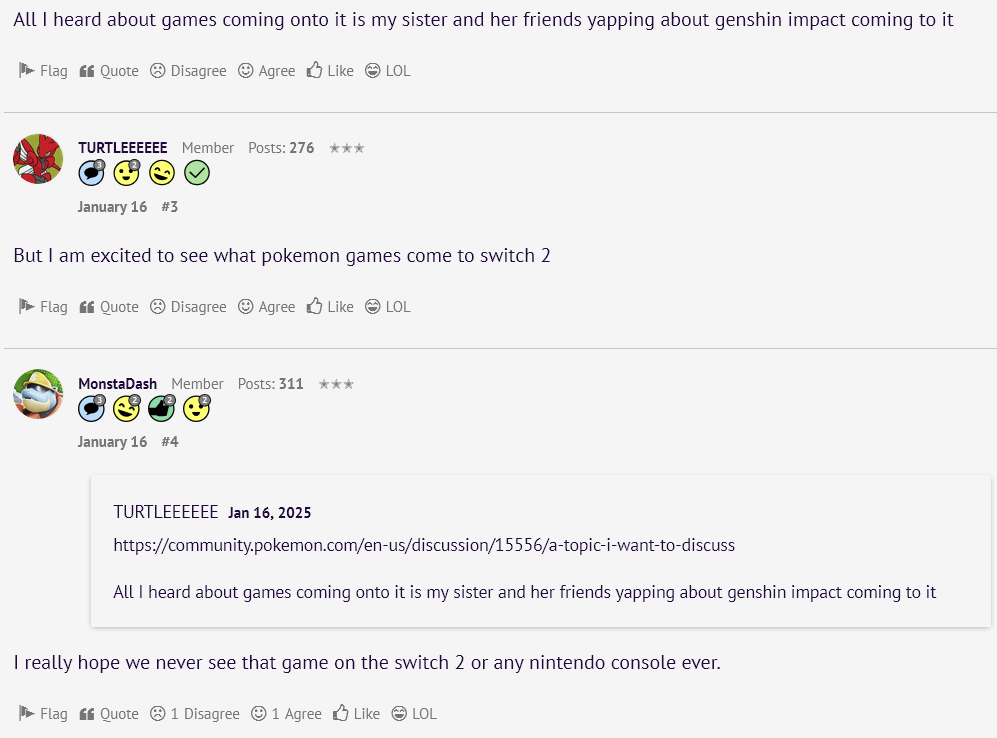
Task: Quote the post about switch 2 pokemon games
Action: 109,306
